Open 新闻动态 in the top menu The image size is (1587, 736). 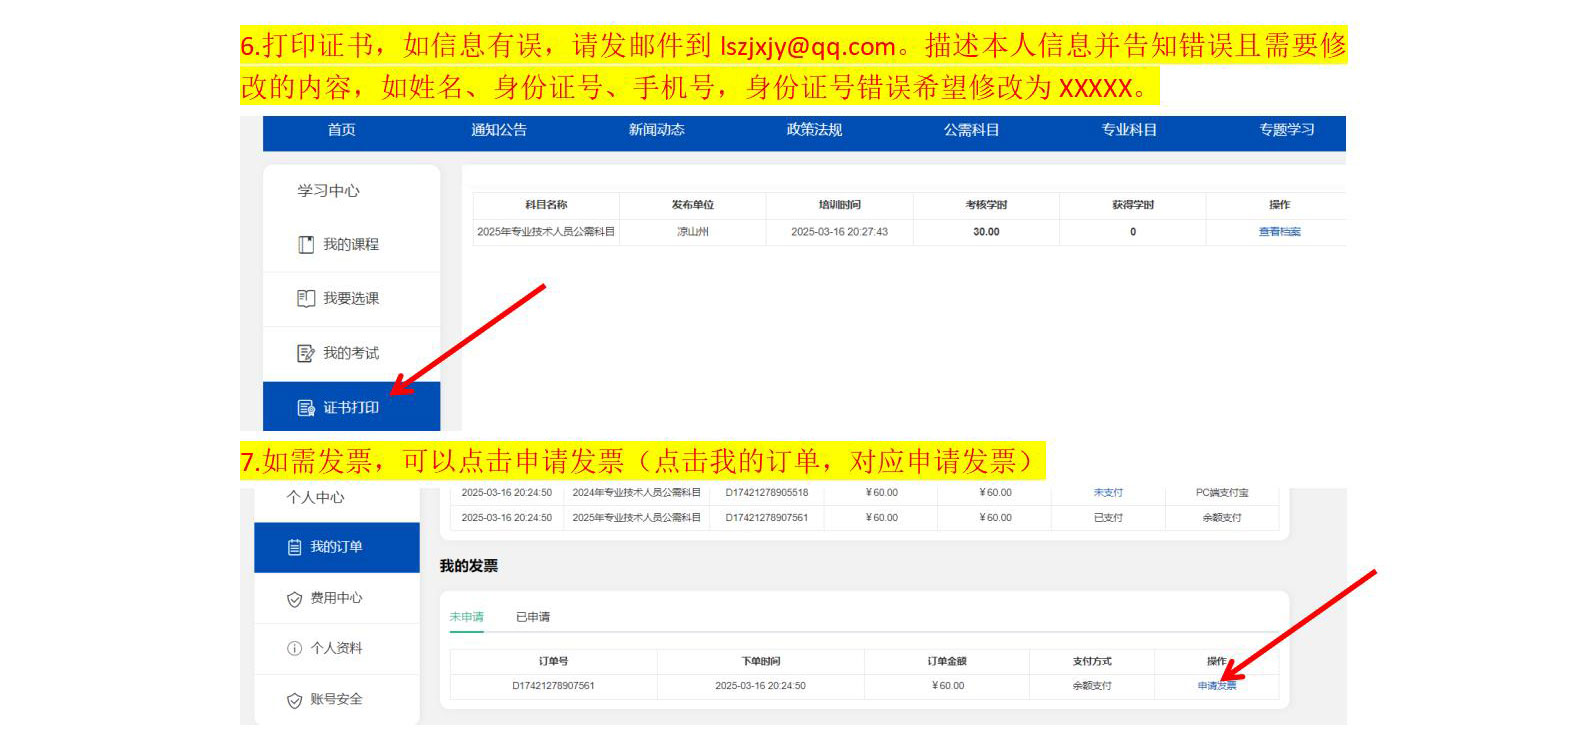[656, 130]
